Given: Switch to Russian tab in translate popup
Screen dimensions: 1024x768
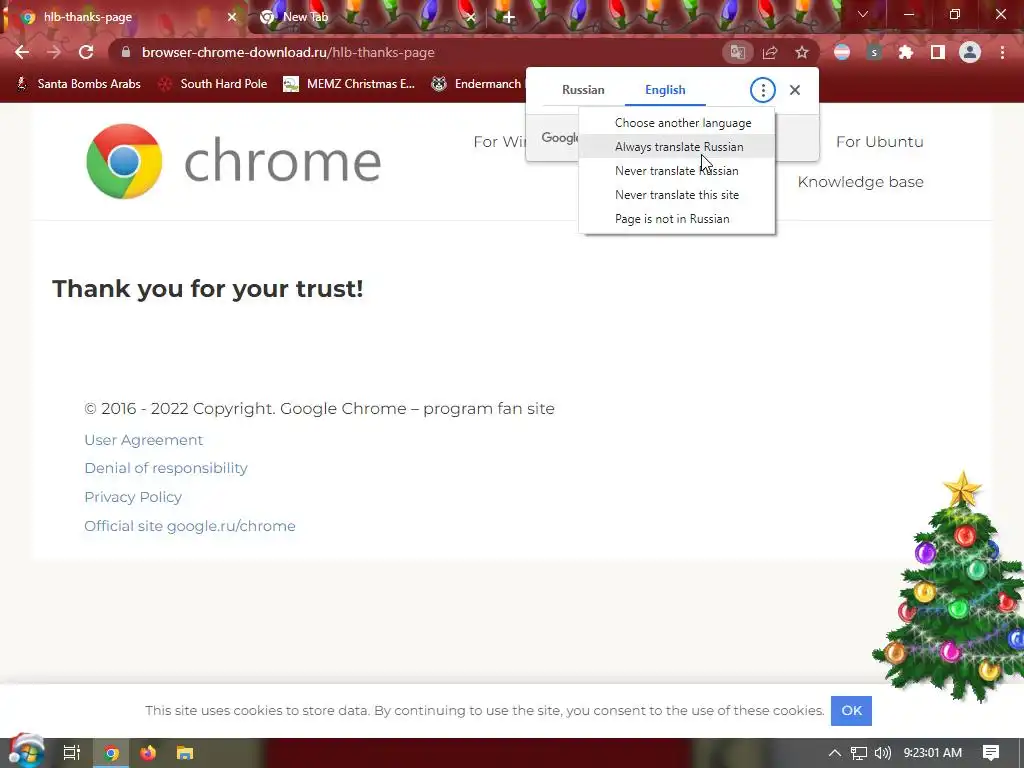Looking at the screenshot, I should click(583, 90).
